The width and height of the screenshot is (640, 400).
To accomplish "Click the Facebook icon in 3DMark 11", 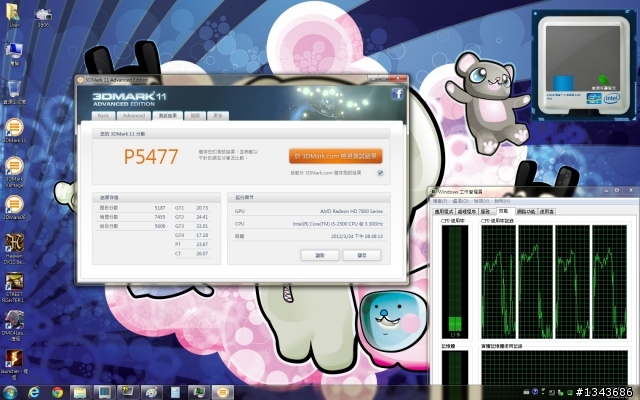I will [x=397, y=94].
